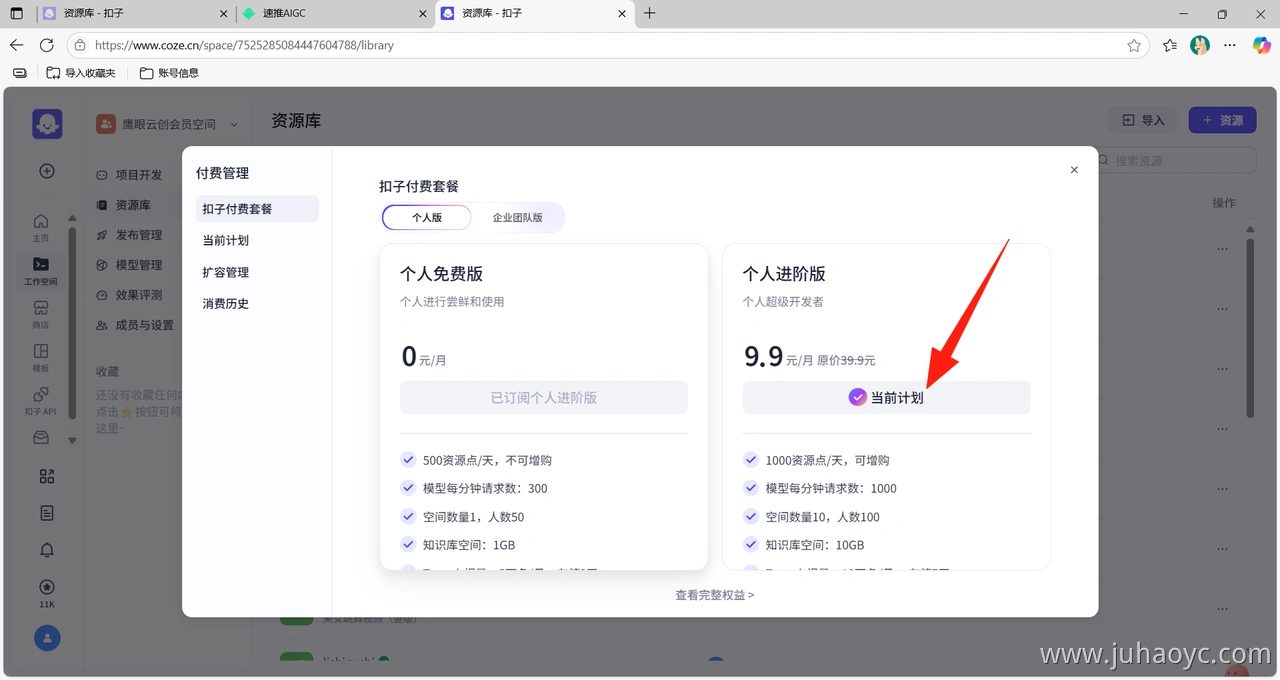Click the address bar URL
Screen dimensions: 1280x680
[x=244, y=45]
